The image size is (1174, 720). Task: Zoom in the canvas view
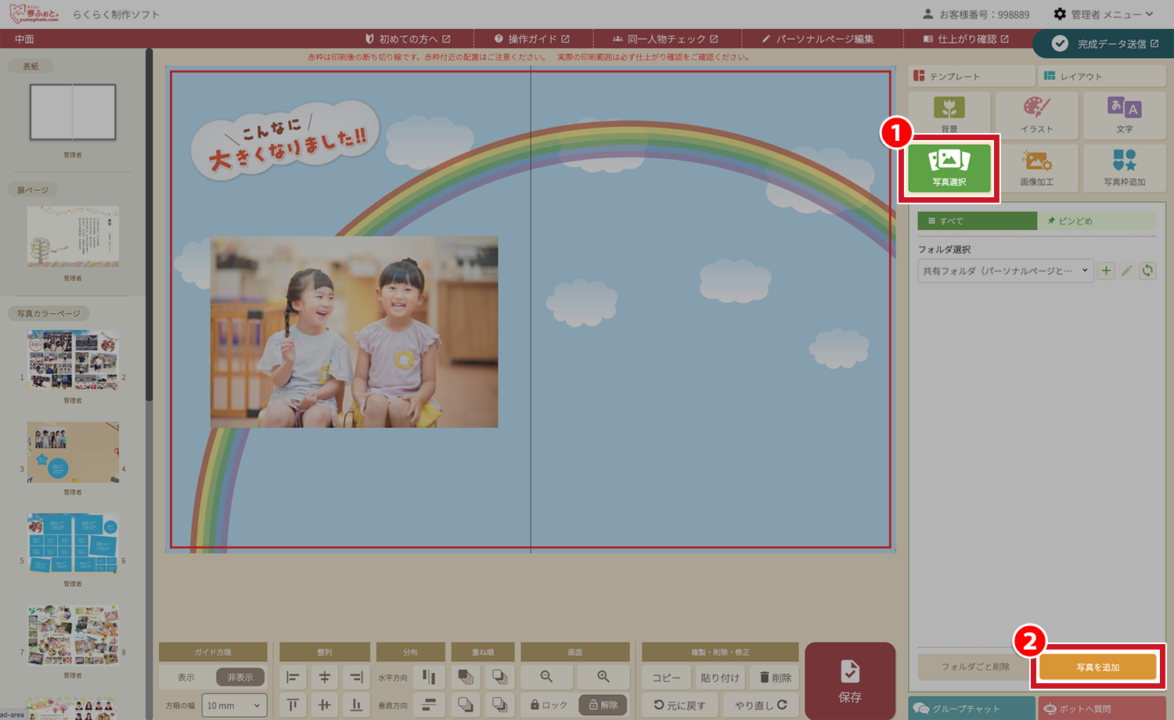tap(603, 677)
